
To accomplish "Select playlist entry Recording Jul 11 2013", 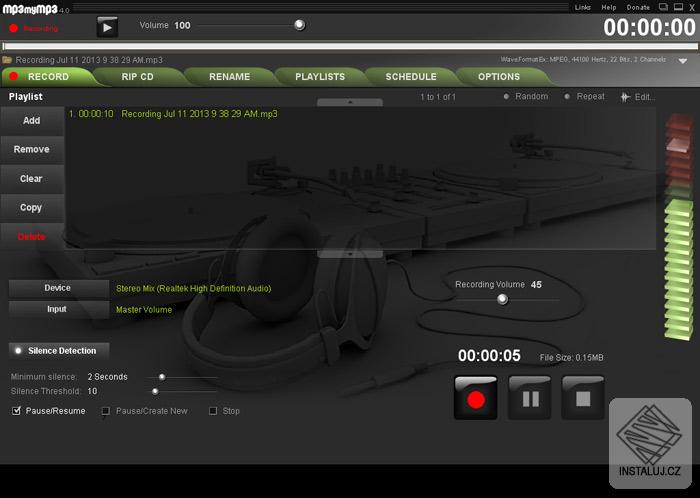I will pyautogui.click(x=173, y=114).
